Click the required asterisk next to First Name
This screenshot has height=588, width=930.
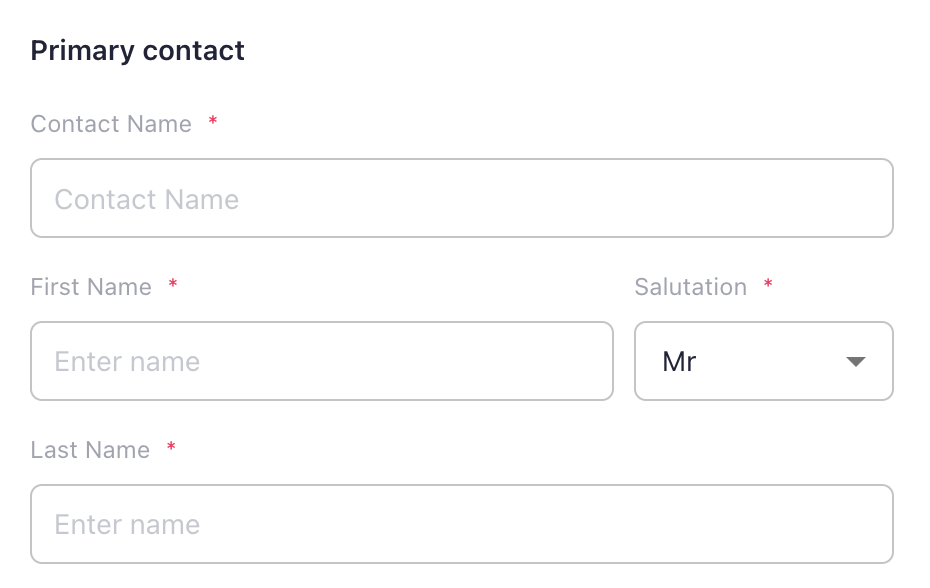coord(172,284)
